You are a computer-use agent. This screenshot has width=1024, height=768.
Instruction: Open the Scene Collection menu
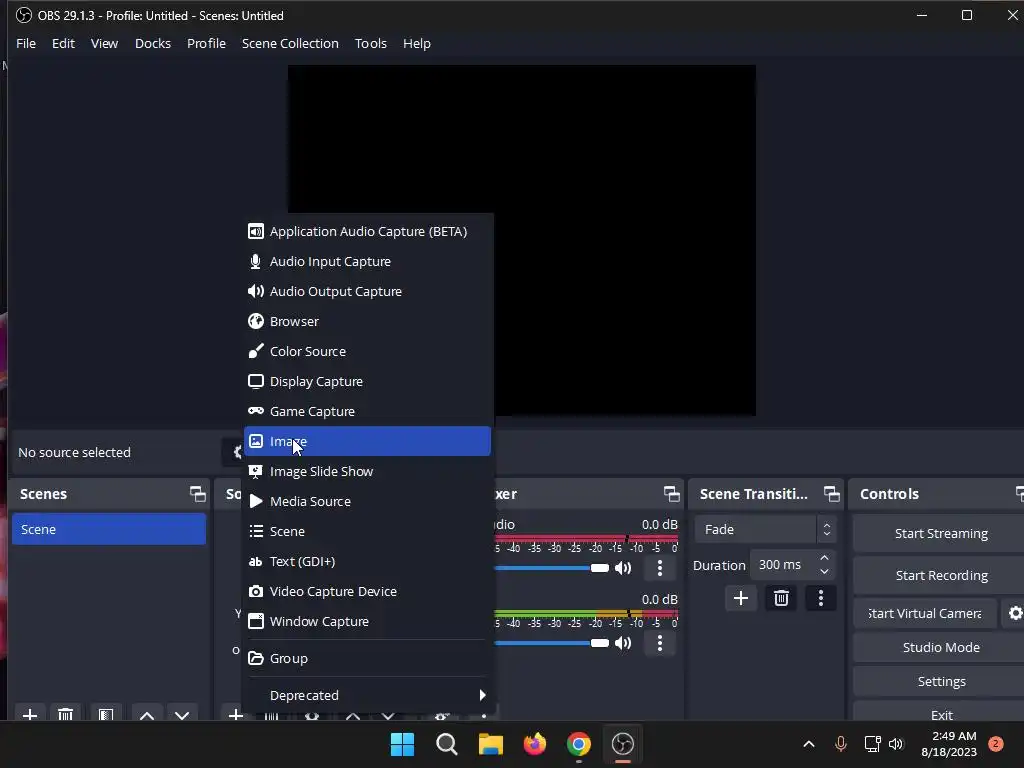click(x=290, y=43)
